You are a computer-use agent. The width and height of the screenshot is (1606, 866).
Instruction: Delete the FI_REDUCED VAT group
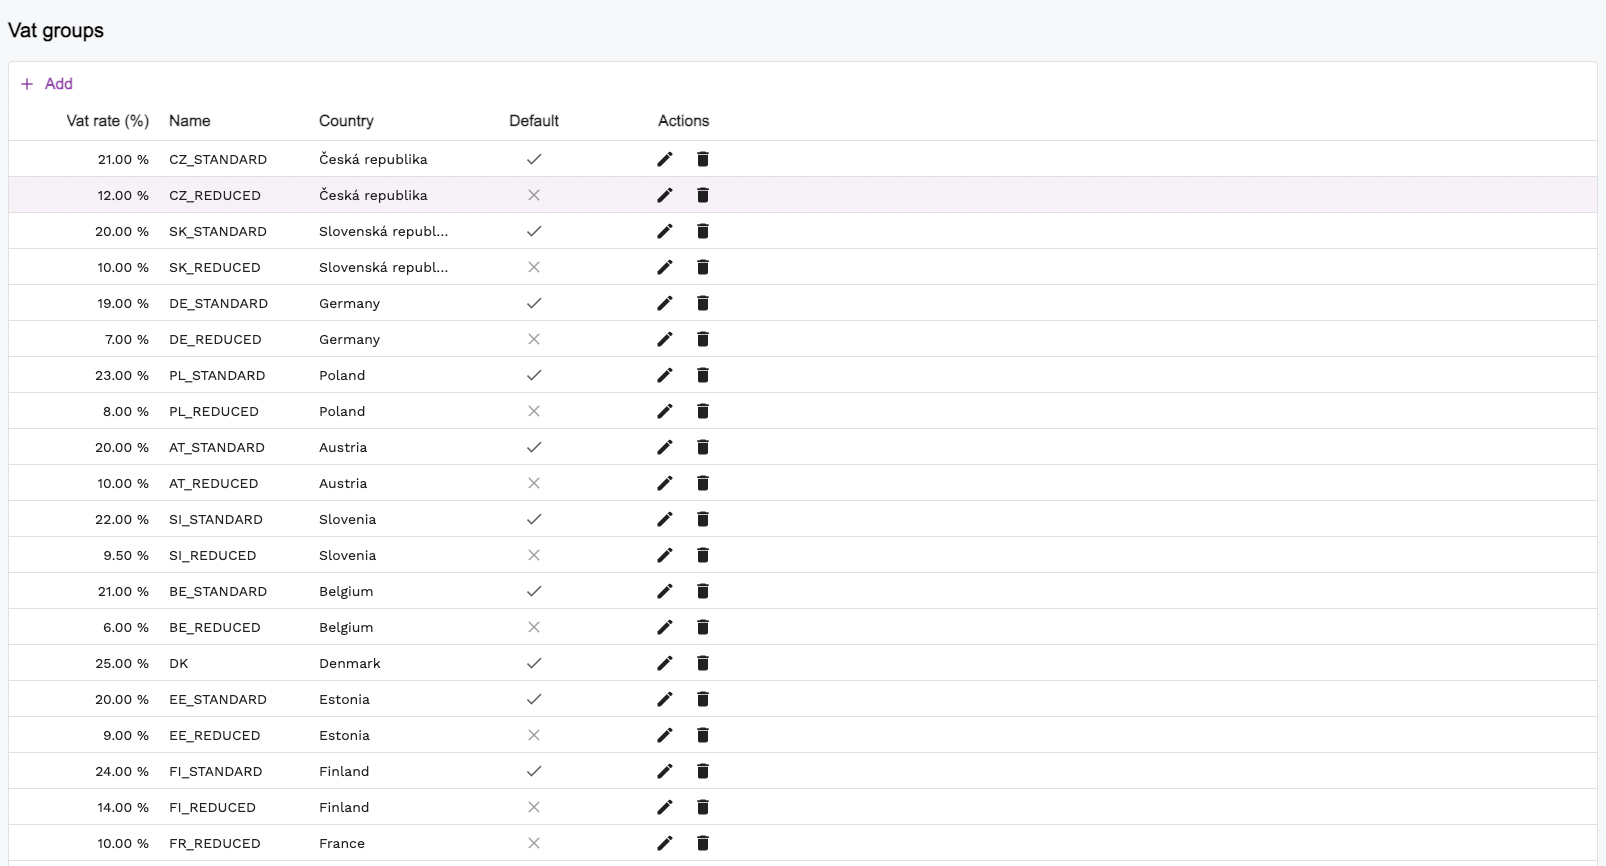(x=703, y=807)
